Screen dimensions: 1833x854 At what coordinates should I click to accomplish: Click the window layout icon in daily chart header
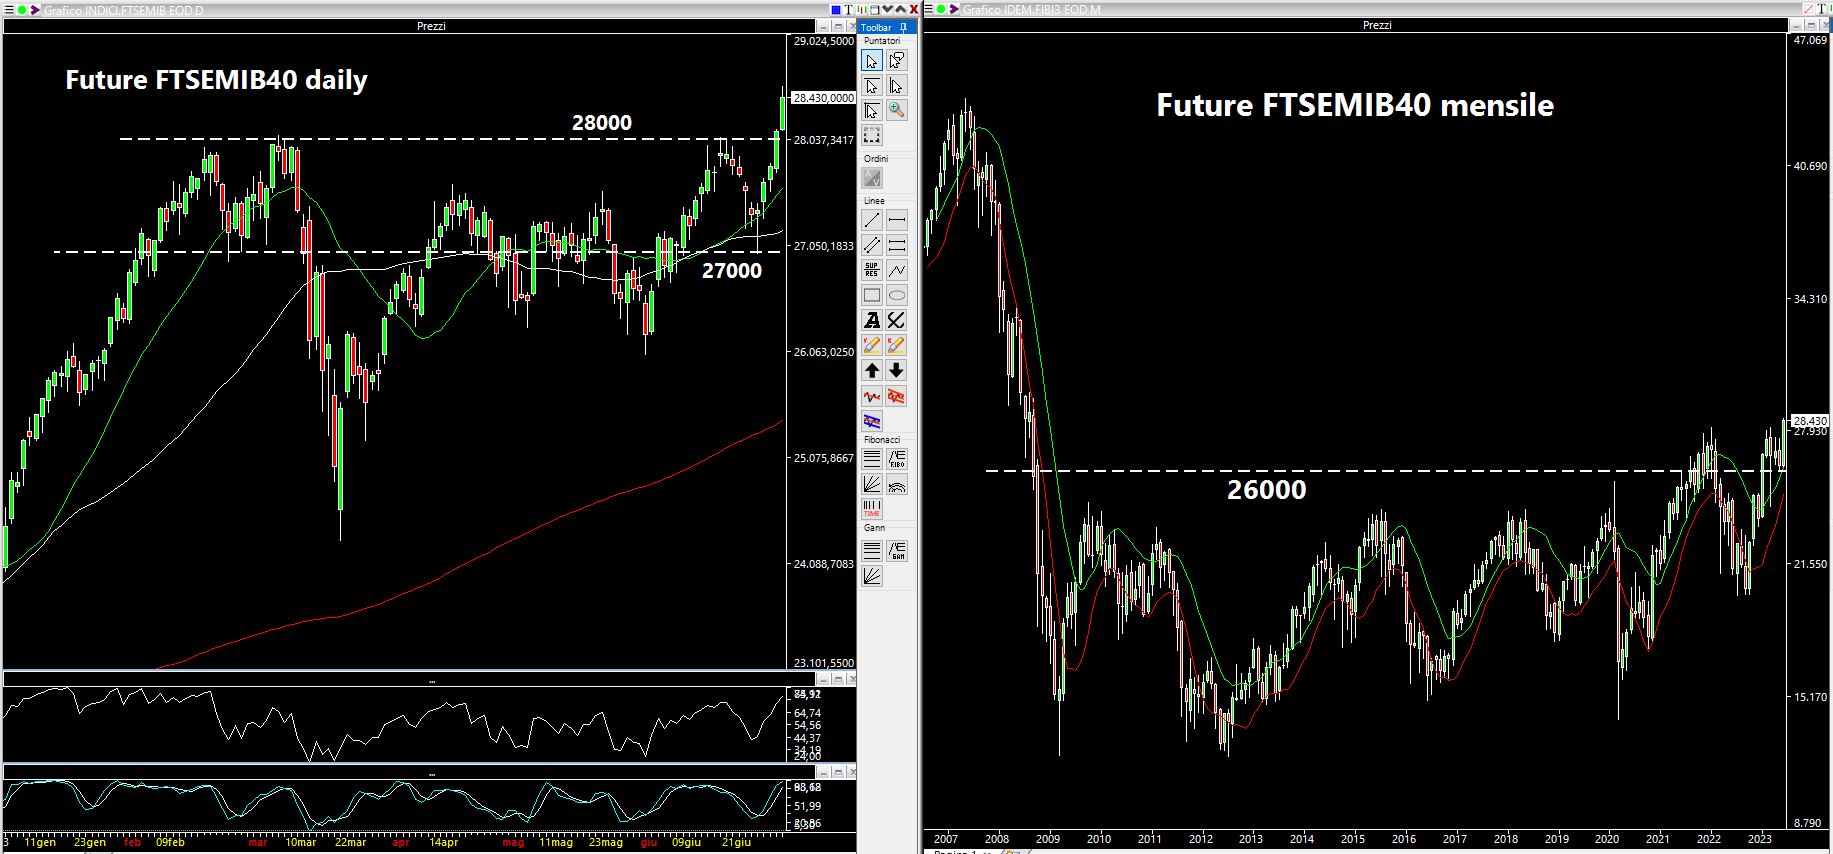[875, 10]
